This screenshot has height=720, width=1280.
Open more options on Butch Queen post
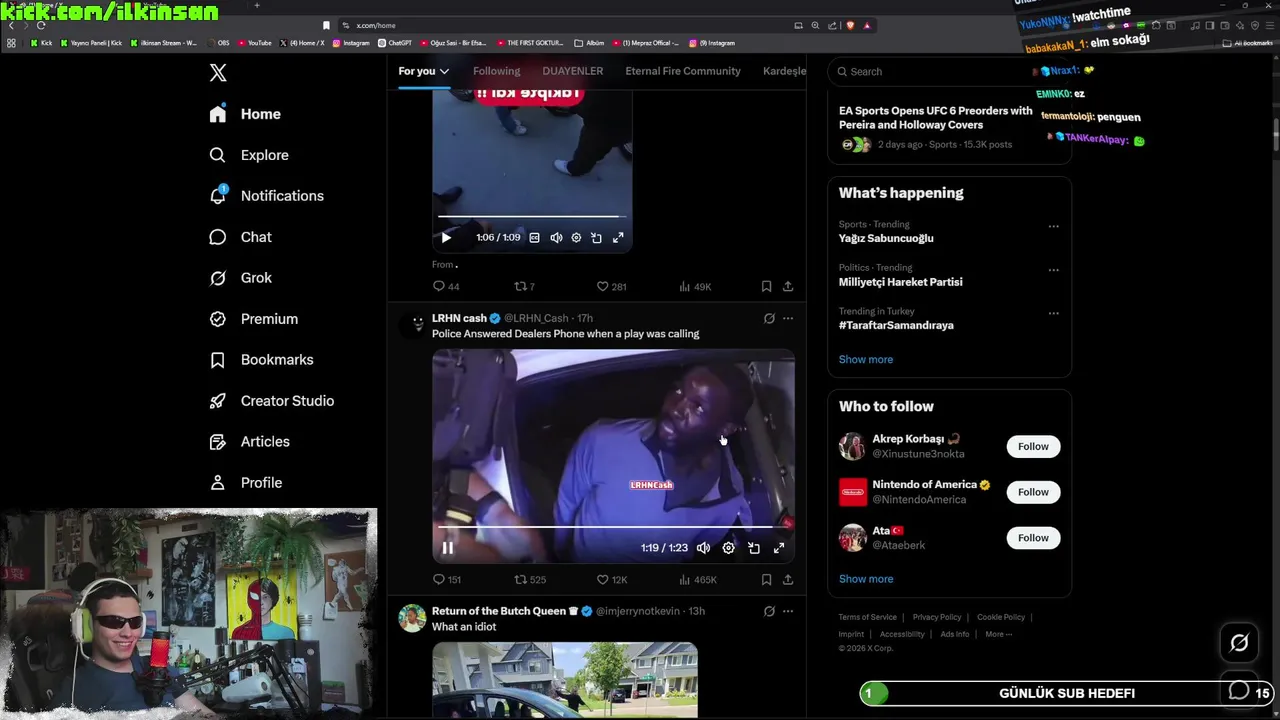[x=788, y=611]
